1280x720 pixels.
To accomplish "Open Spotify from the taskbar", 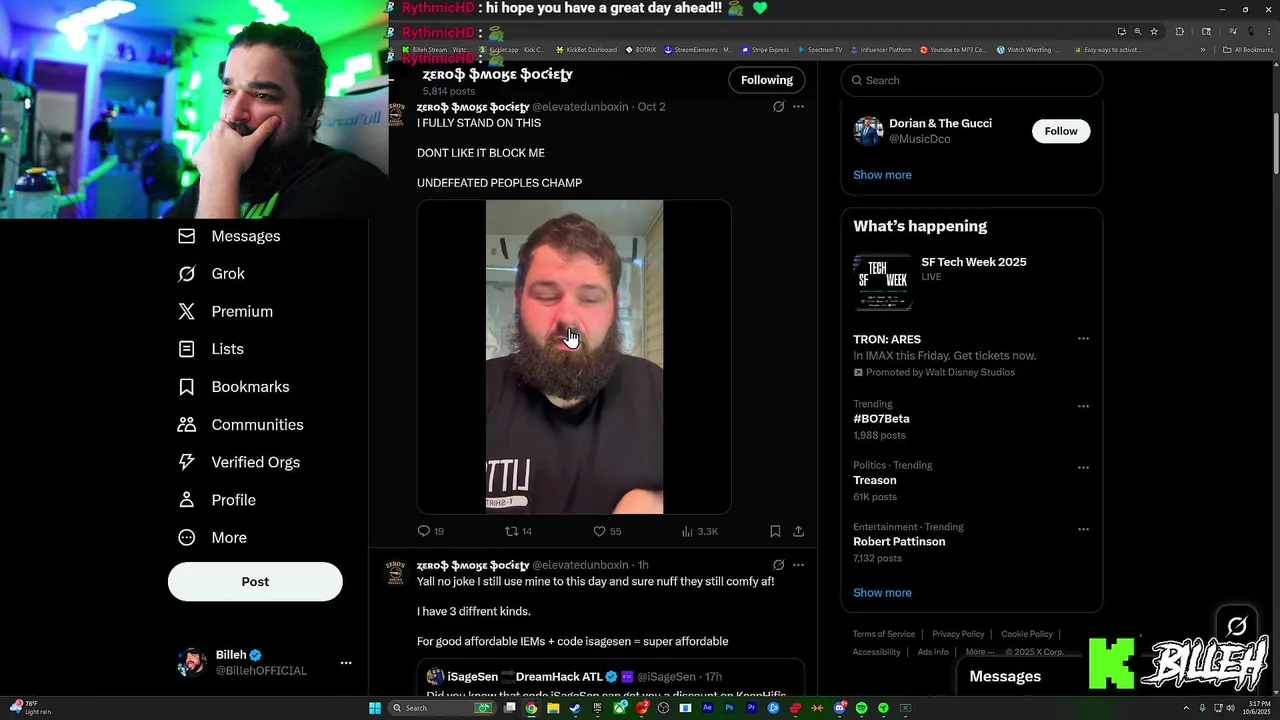I will [861, 708].
